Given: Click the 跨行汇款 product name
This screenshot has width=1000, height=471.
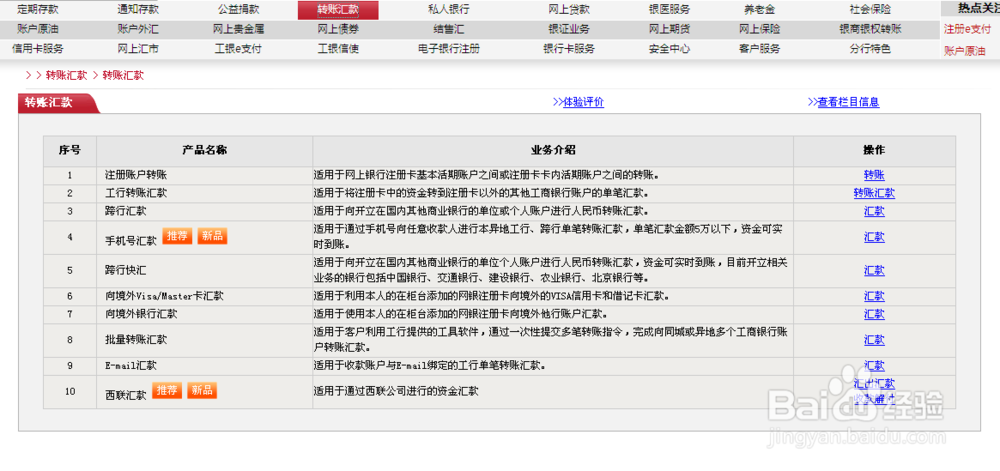Looking at the screenshot, I should pos(126,211).
